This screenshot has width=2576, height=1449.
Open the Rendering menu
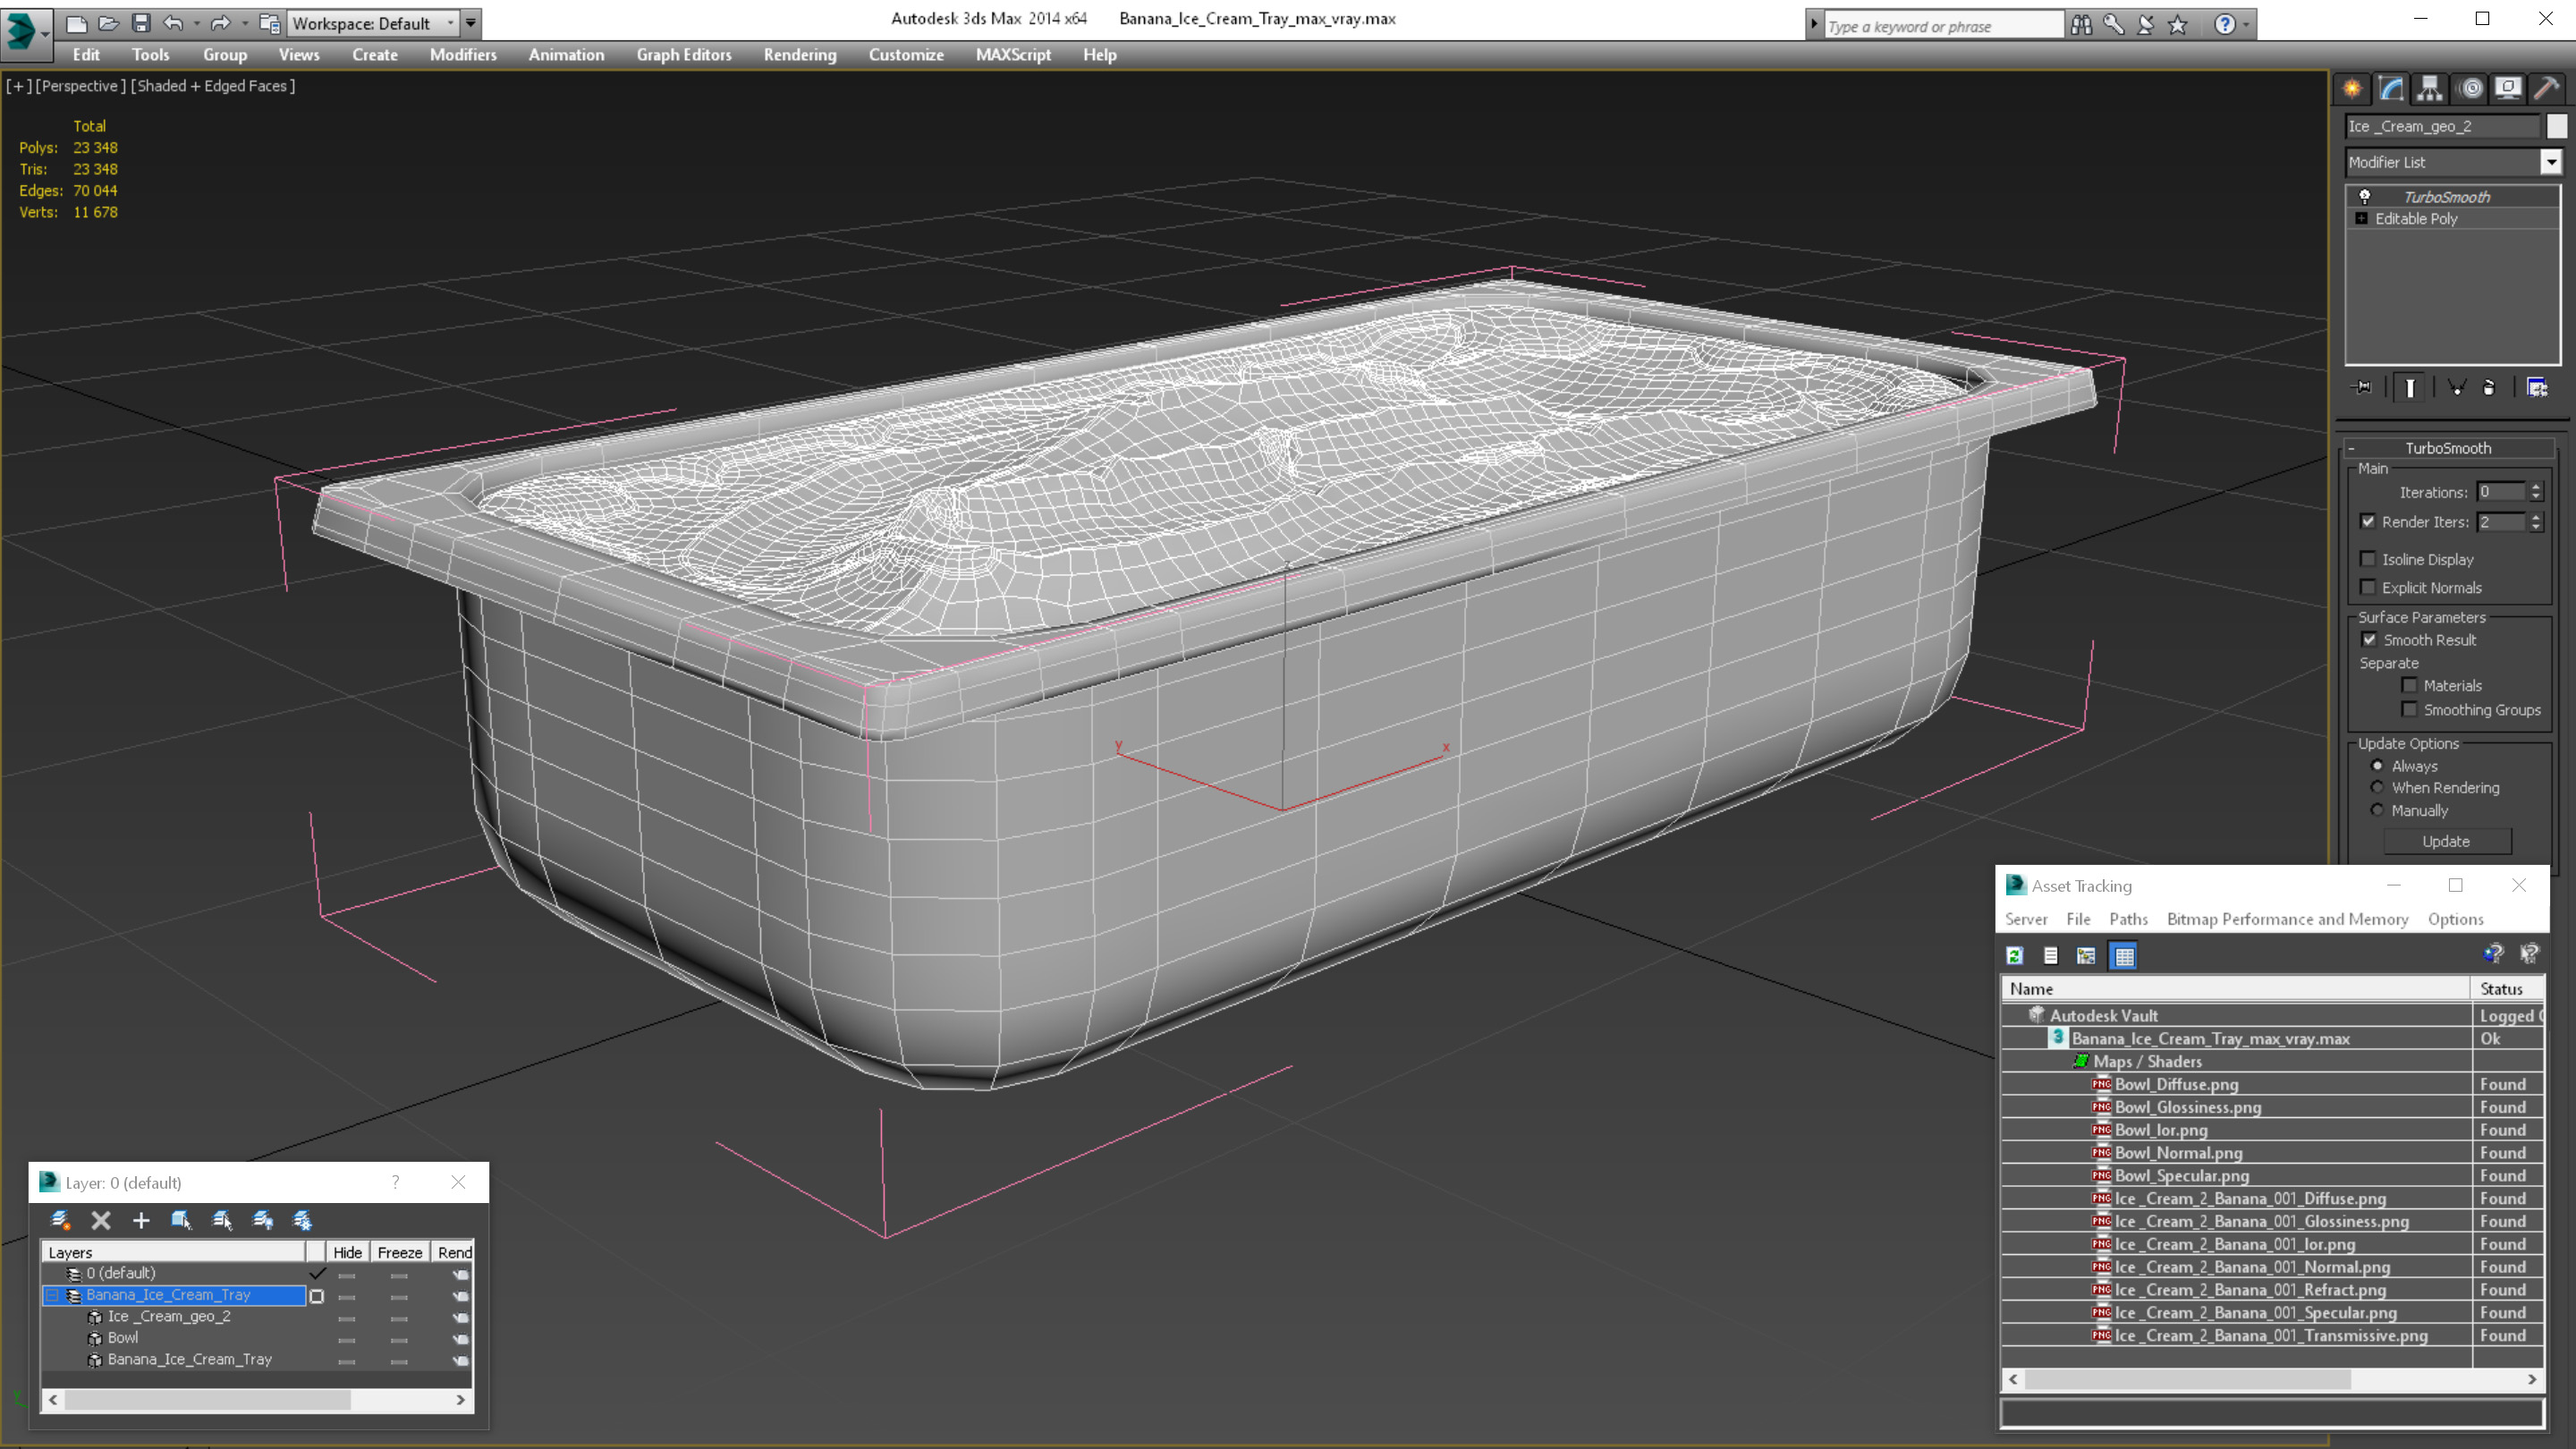click(x=799, y=55)
